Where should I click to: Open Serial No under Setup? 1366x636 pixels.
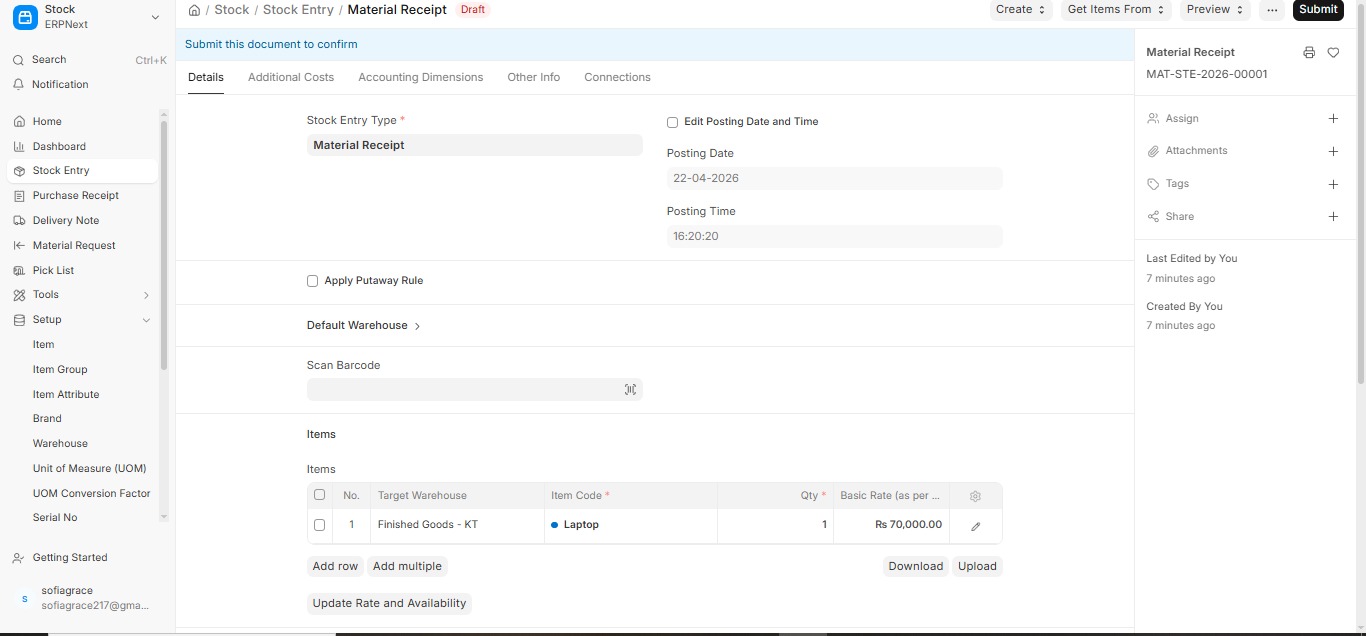(x=55, y=518)
